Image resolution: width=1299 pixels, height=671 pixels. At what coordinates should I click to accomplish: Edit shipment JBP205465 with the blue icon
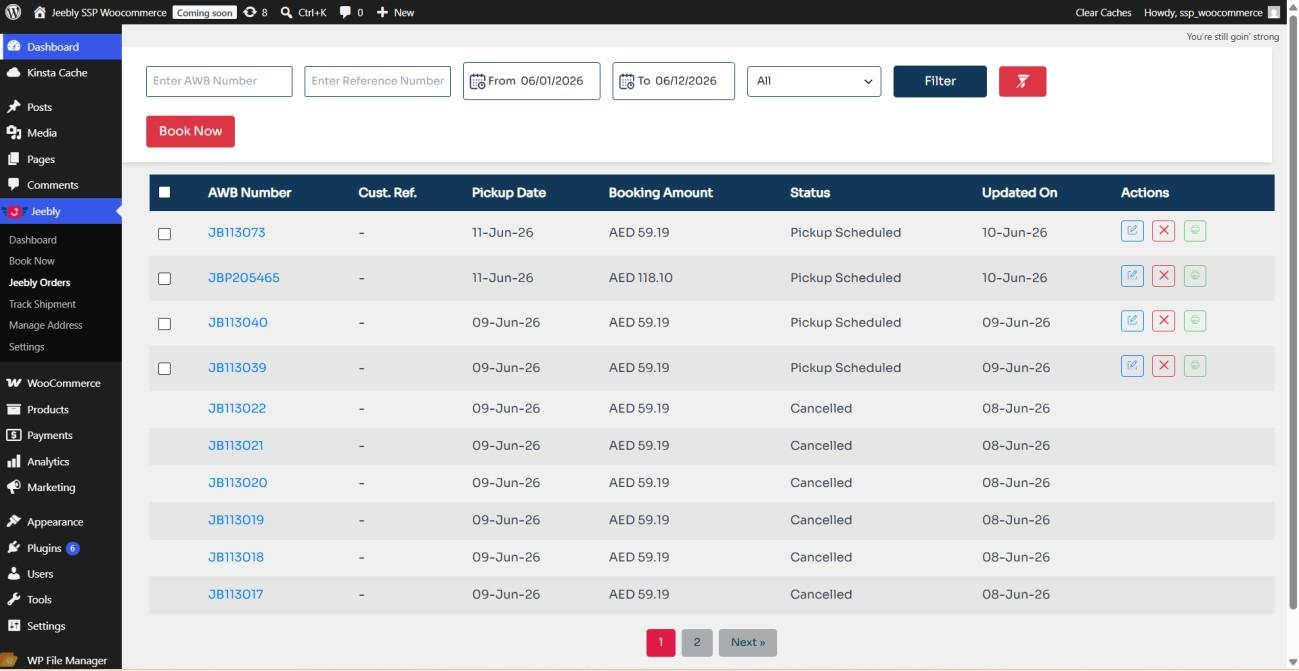click(x=1132, y=275)
